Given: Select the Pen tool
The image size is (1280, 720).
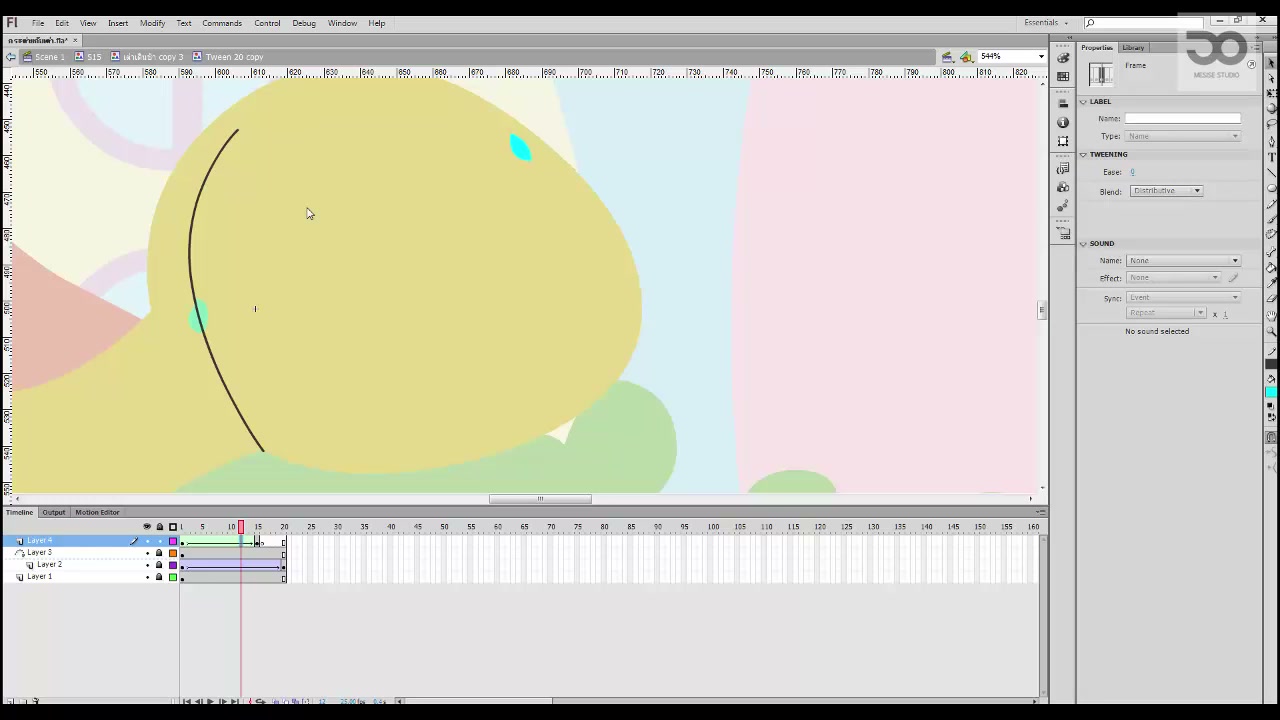Looking at the screenshot, I should [1271, 142].
